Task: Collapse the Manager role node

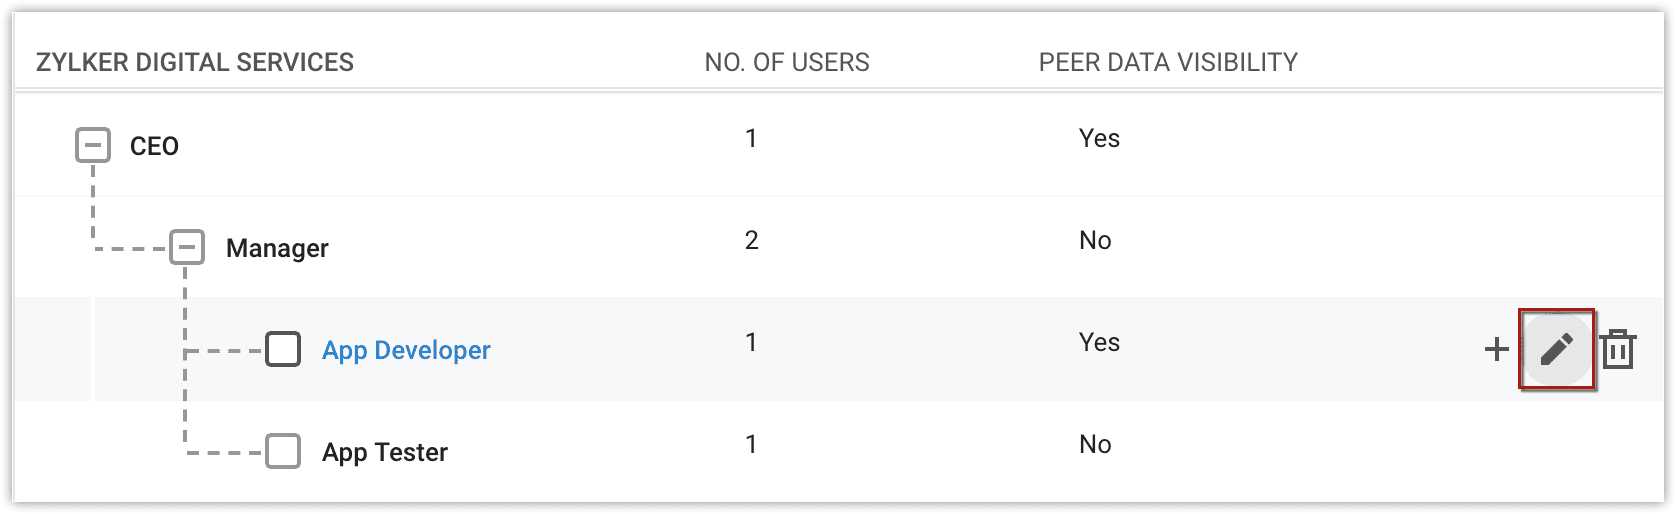Action: point(187,247)
